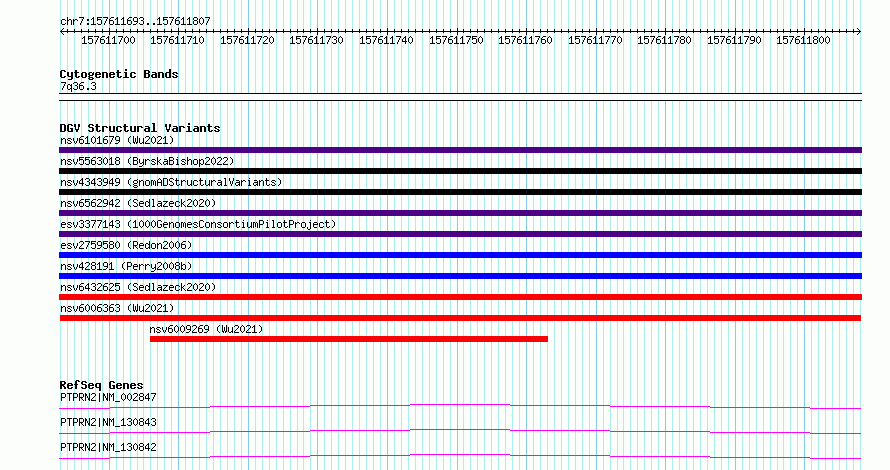The width and height of the screenshot is (890, 470).
Task: Click the chr7:157611693..157611807 region label
Action: point(135,22)
